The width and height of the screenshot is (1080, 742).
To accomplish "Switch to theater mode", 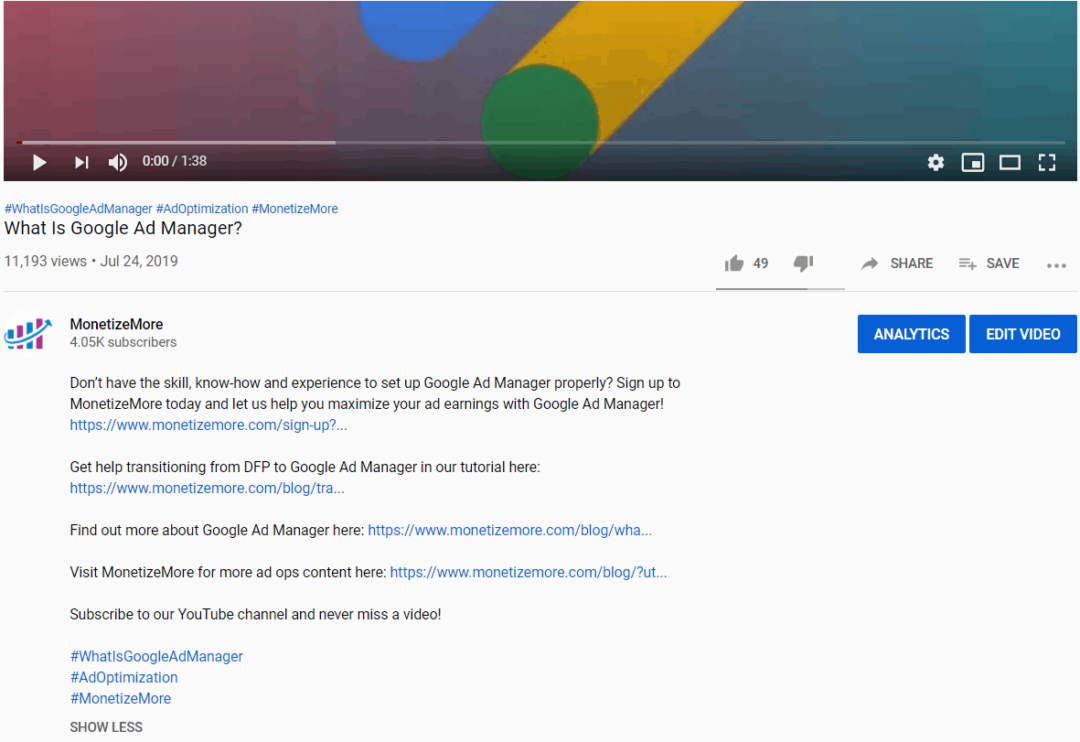I will click(1009, 161).
